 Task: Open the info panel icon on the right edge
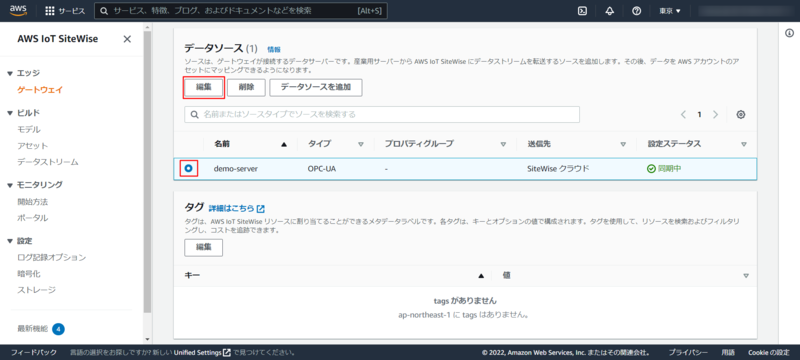(x=789, y=33)
